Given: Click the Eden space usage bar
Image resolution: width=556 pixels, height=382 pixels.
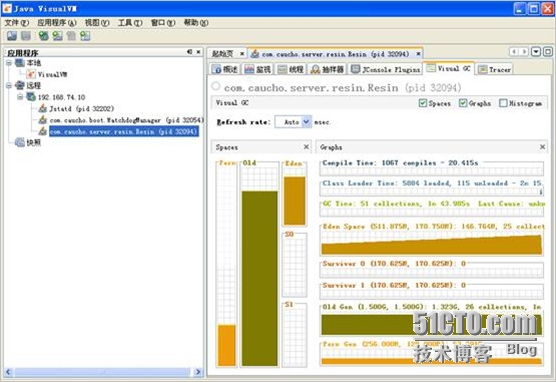Looking at the screenshot, I should pos(294,201).
